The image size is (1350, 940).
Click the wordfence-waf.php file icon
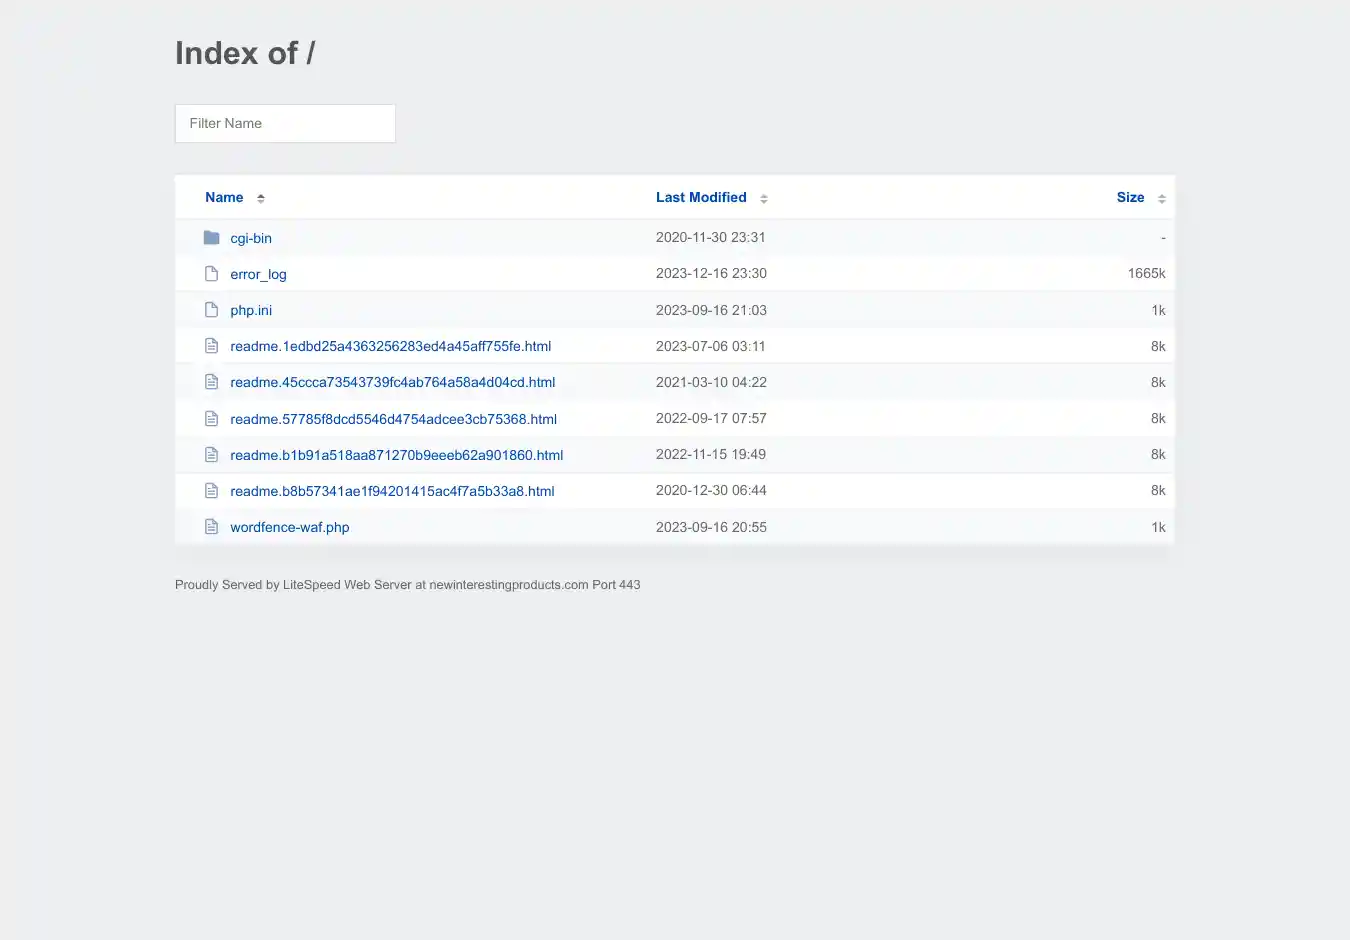211,527
